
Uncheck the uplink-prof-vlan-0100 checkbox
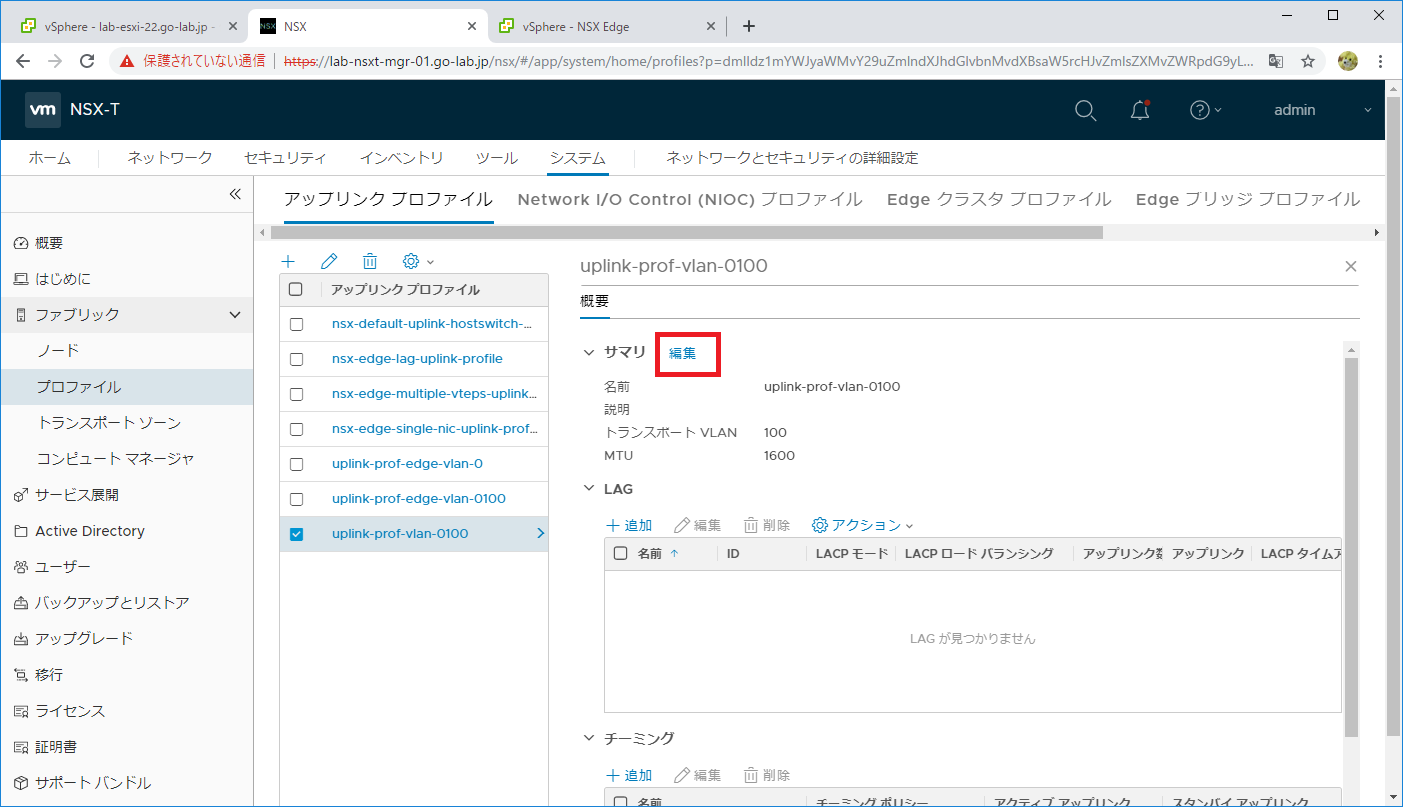click(x=296, y=534)
